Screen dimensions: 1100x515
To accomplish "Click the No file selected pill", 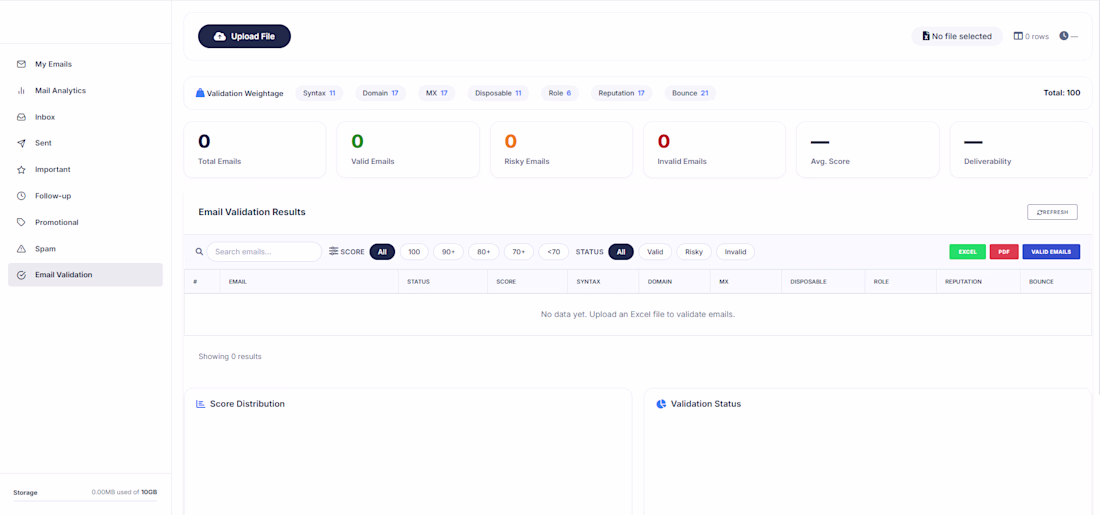I will click(957, 36).
